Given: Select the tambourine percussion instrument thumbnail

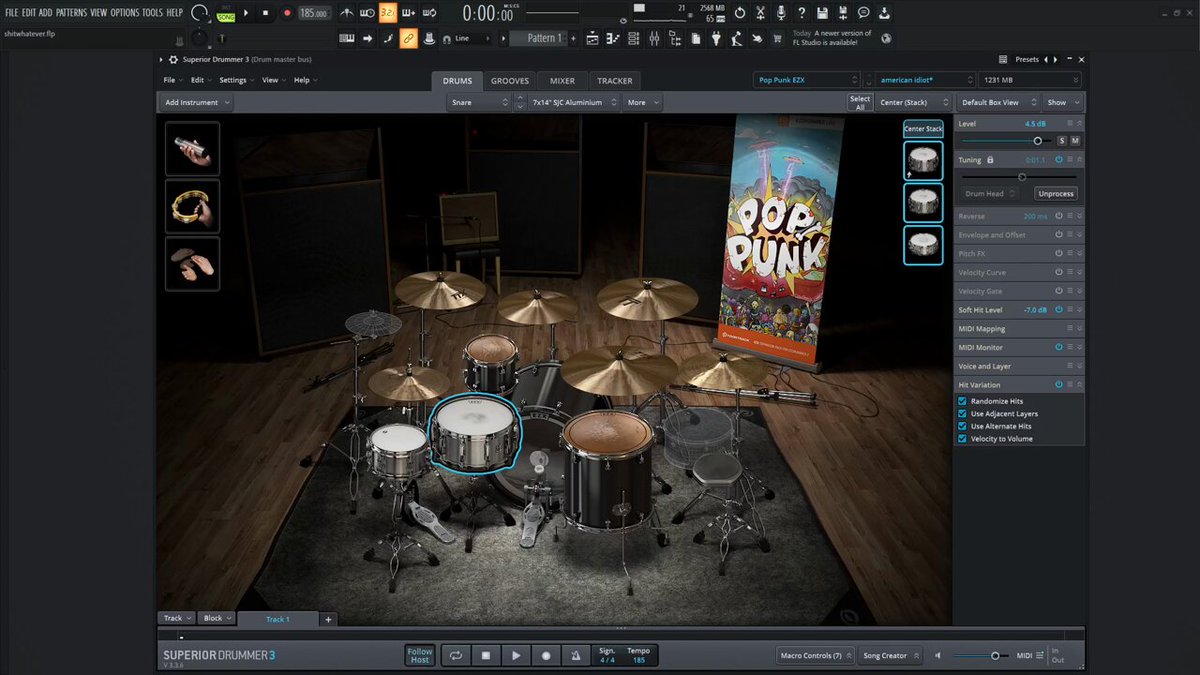Looking at the screenshot, I should pyautogui.click(x=192, y=206).
